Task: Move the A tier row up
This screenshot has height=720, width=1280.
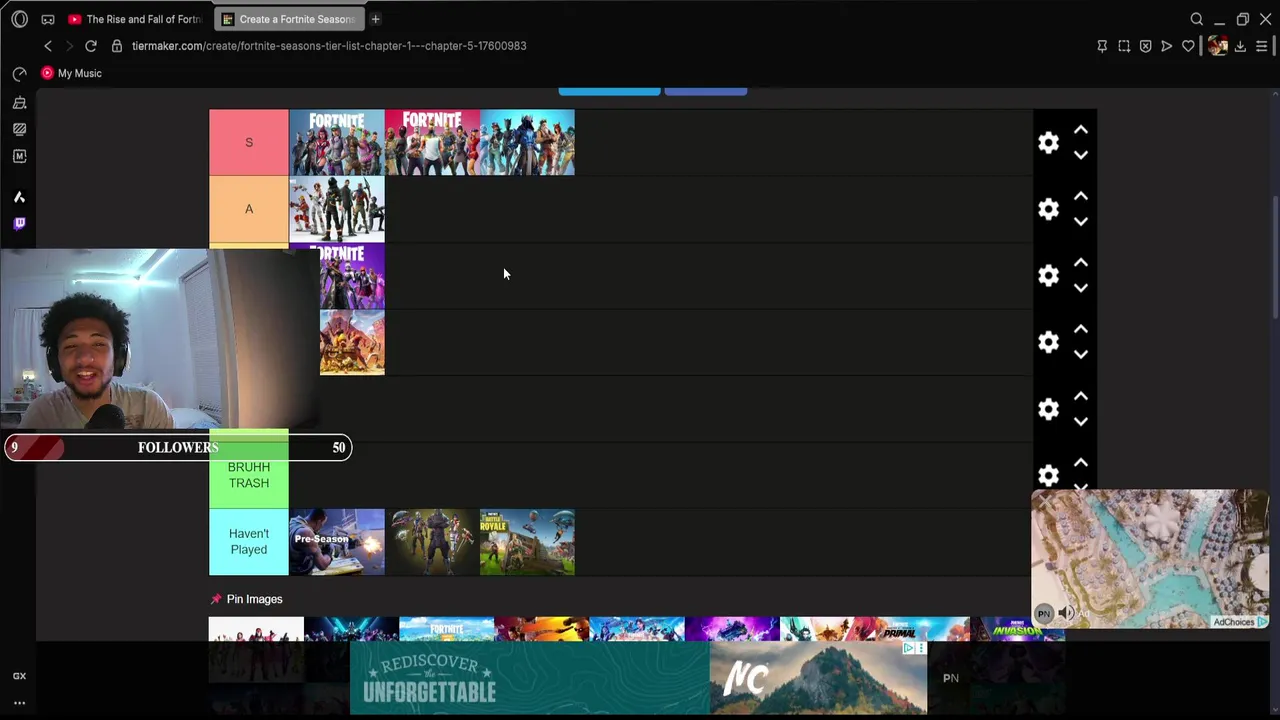Action: pyautogui.click(x=1081, y=196)
